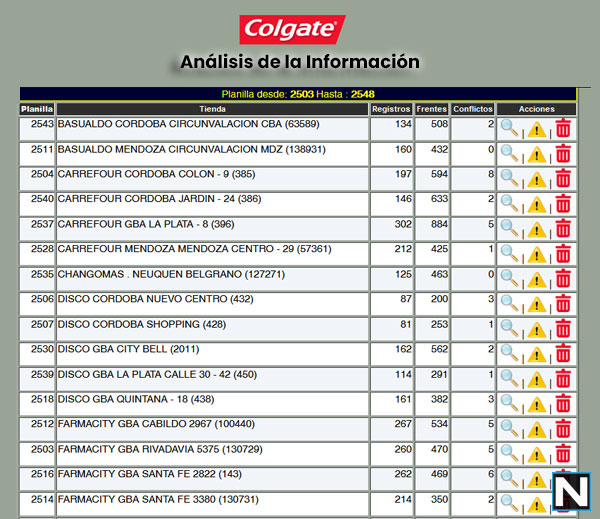Open magnifier for FARMACITY GBA RIVADAVIA 5375
The image size is (600, 519).
coord(509,453)
